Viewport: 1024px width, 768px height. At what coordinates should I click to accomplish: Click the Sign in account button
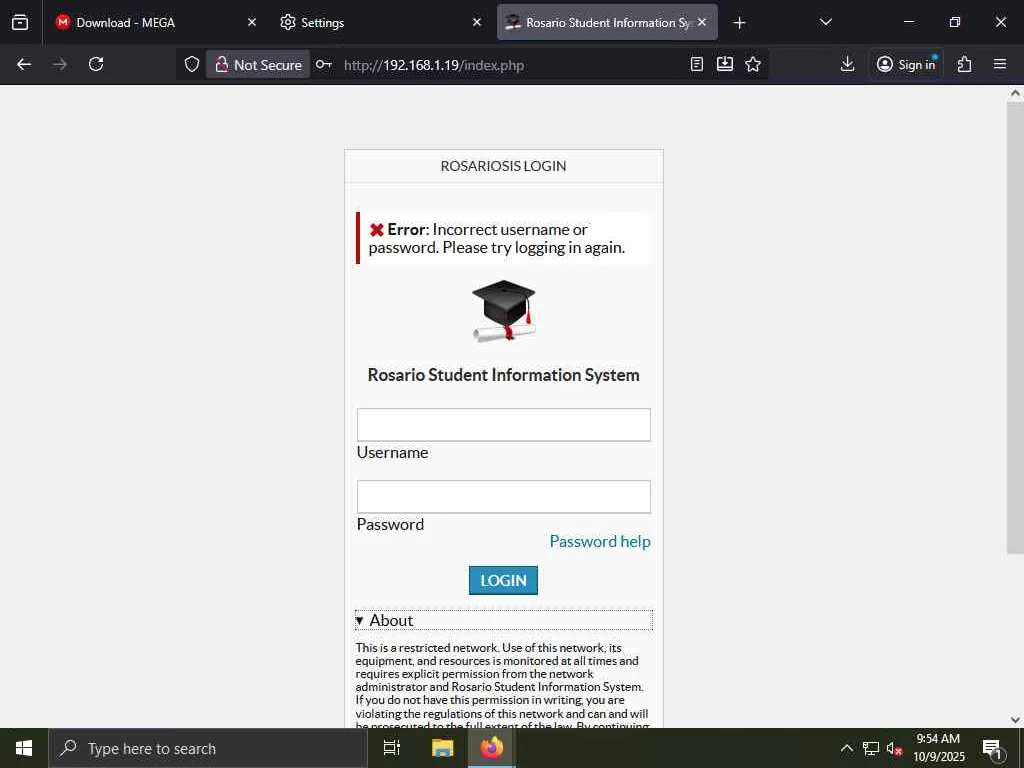pyautogui.click(x=906, y=65)
